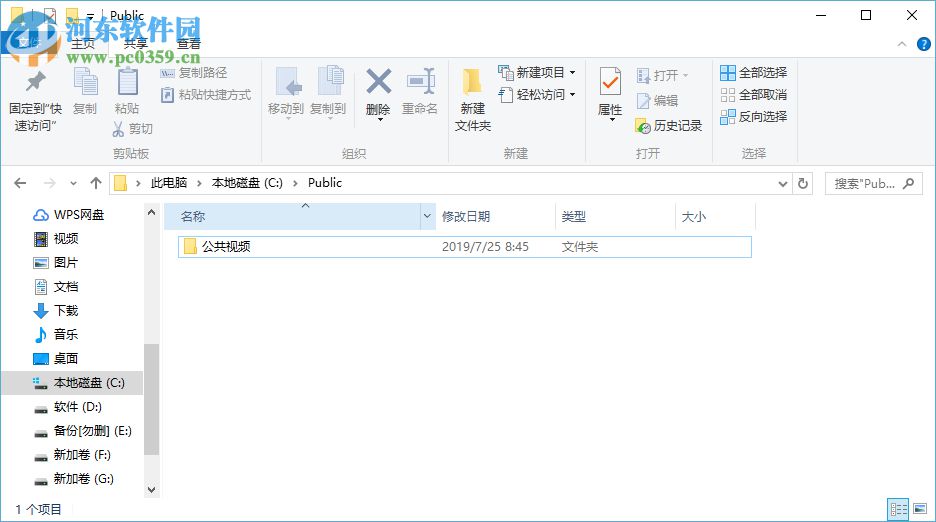
Task: Click Edit (编辑) in ribbon
Action: 657,100
